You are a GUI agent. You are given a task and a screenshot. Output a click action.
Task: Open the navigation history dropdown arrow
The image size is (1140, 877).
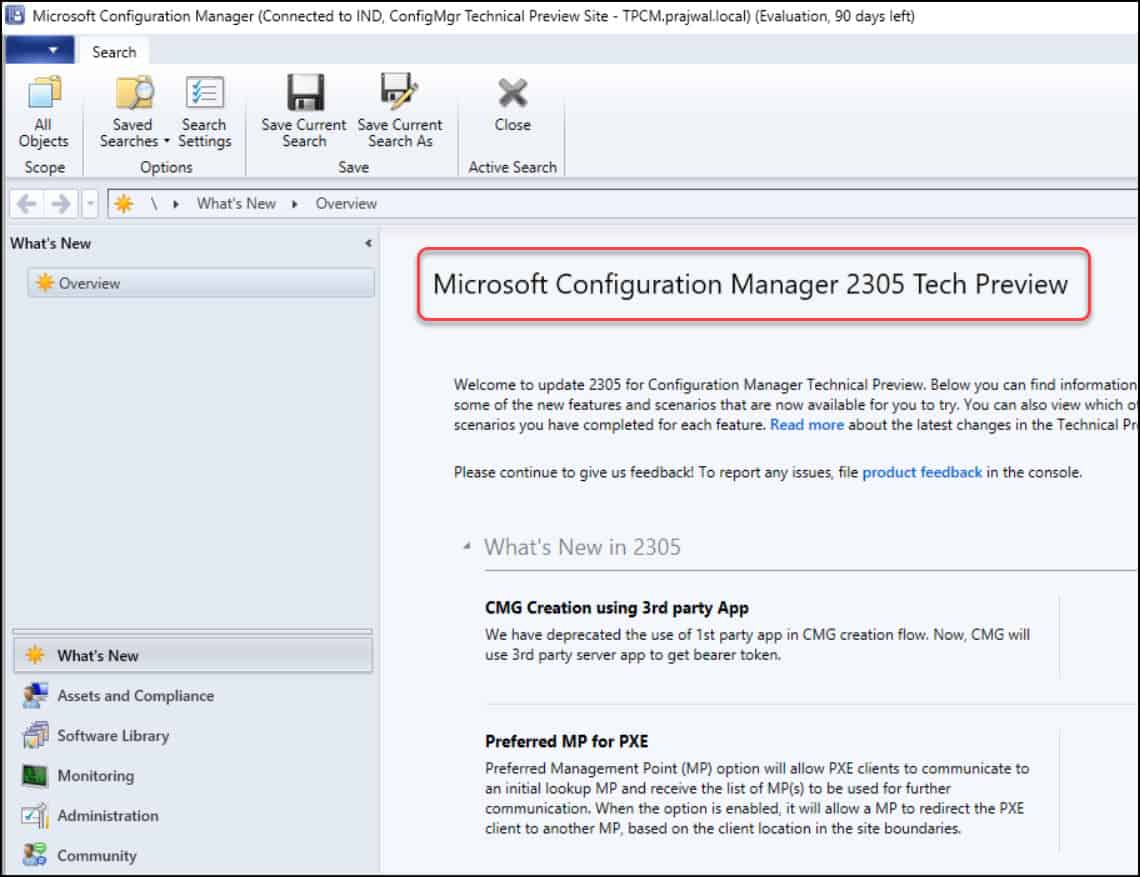[x=90, y=204]
